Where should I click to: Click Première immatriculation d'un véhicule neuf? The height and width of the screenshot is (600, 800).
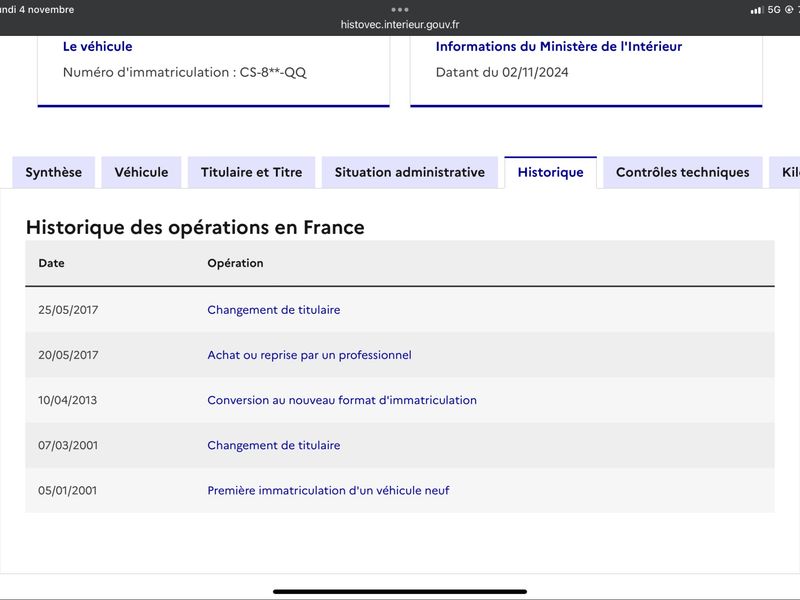[328, 490]
